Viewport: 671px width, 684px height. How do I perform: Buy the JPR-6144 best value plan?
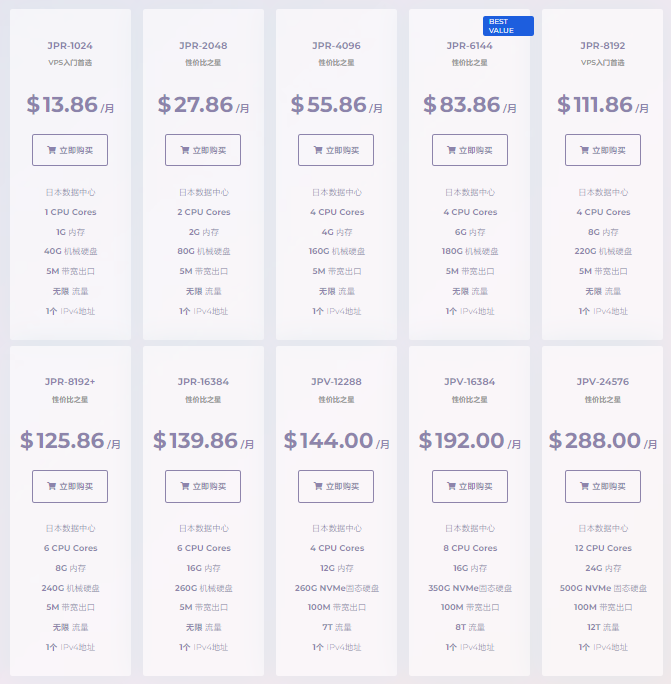(x=470, y=150)
